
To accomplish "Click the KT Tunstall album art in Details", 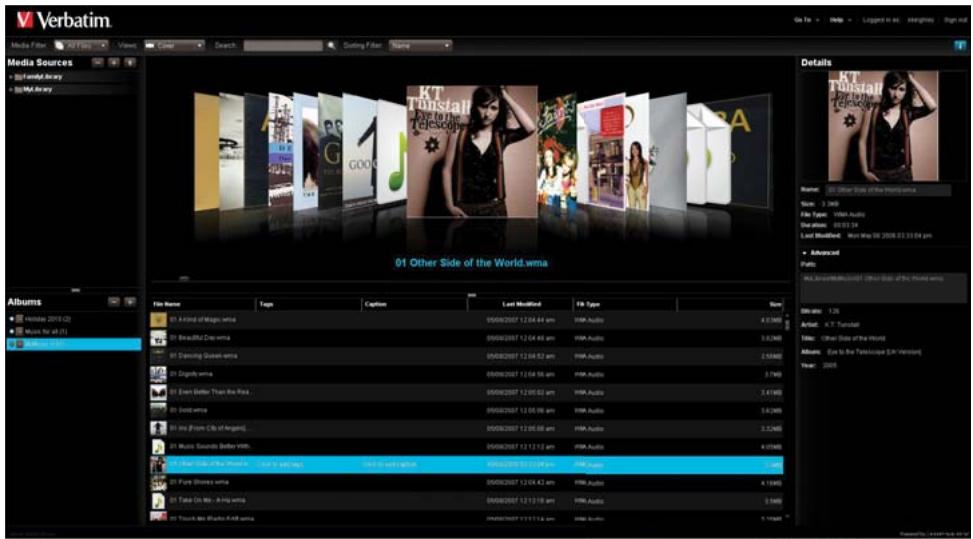I will coord(883,126).
